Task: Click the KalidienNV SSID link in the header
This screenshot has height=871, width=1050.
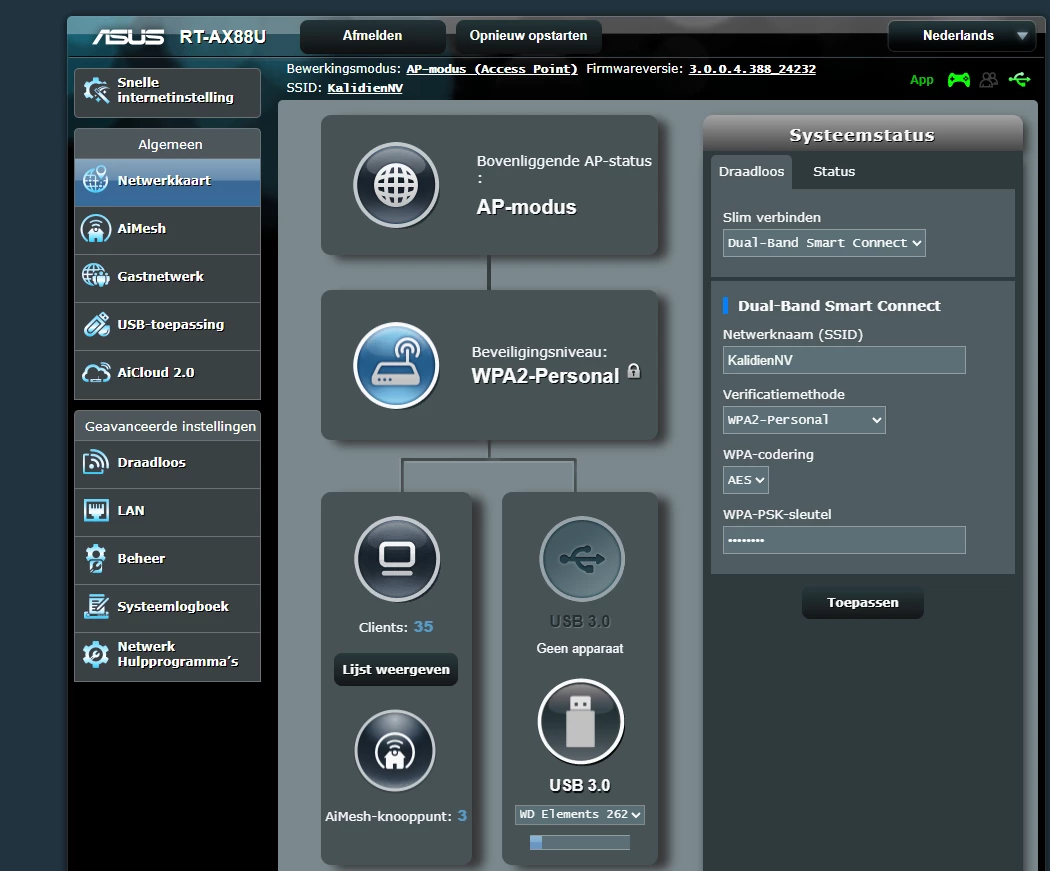Action: [365, 88]
